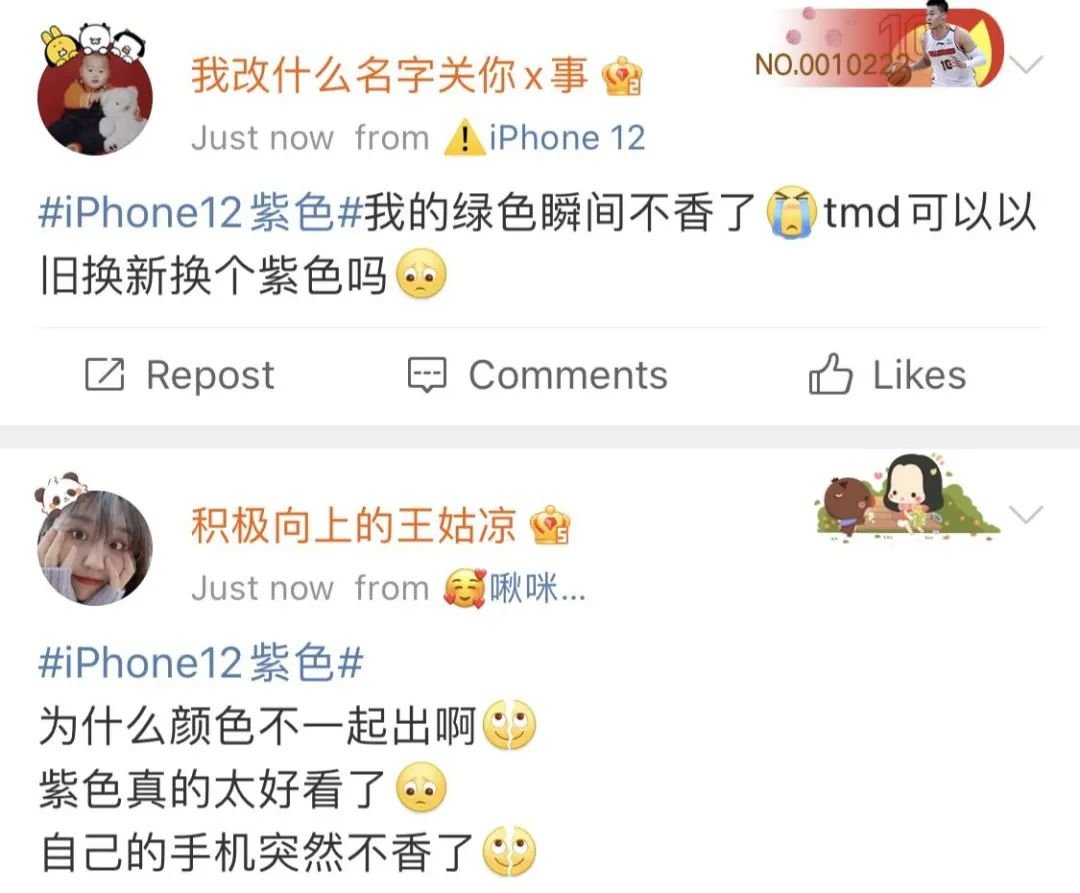
Task: Click the warning triangle icon before iPhone 12
Action: point(465,138)
